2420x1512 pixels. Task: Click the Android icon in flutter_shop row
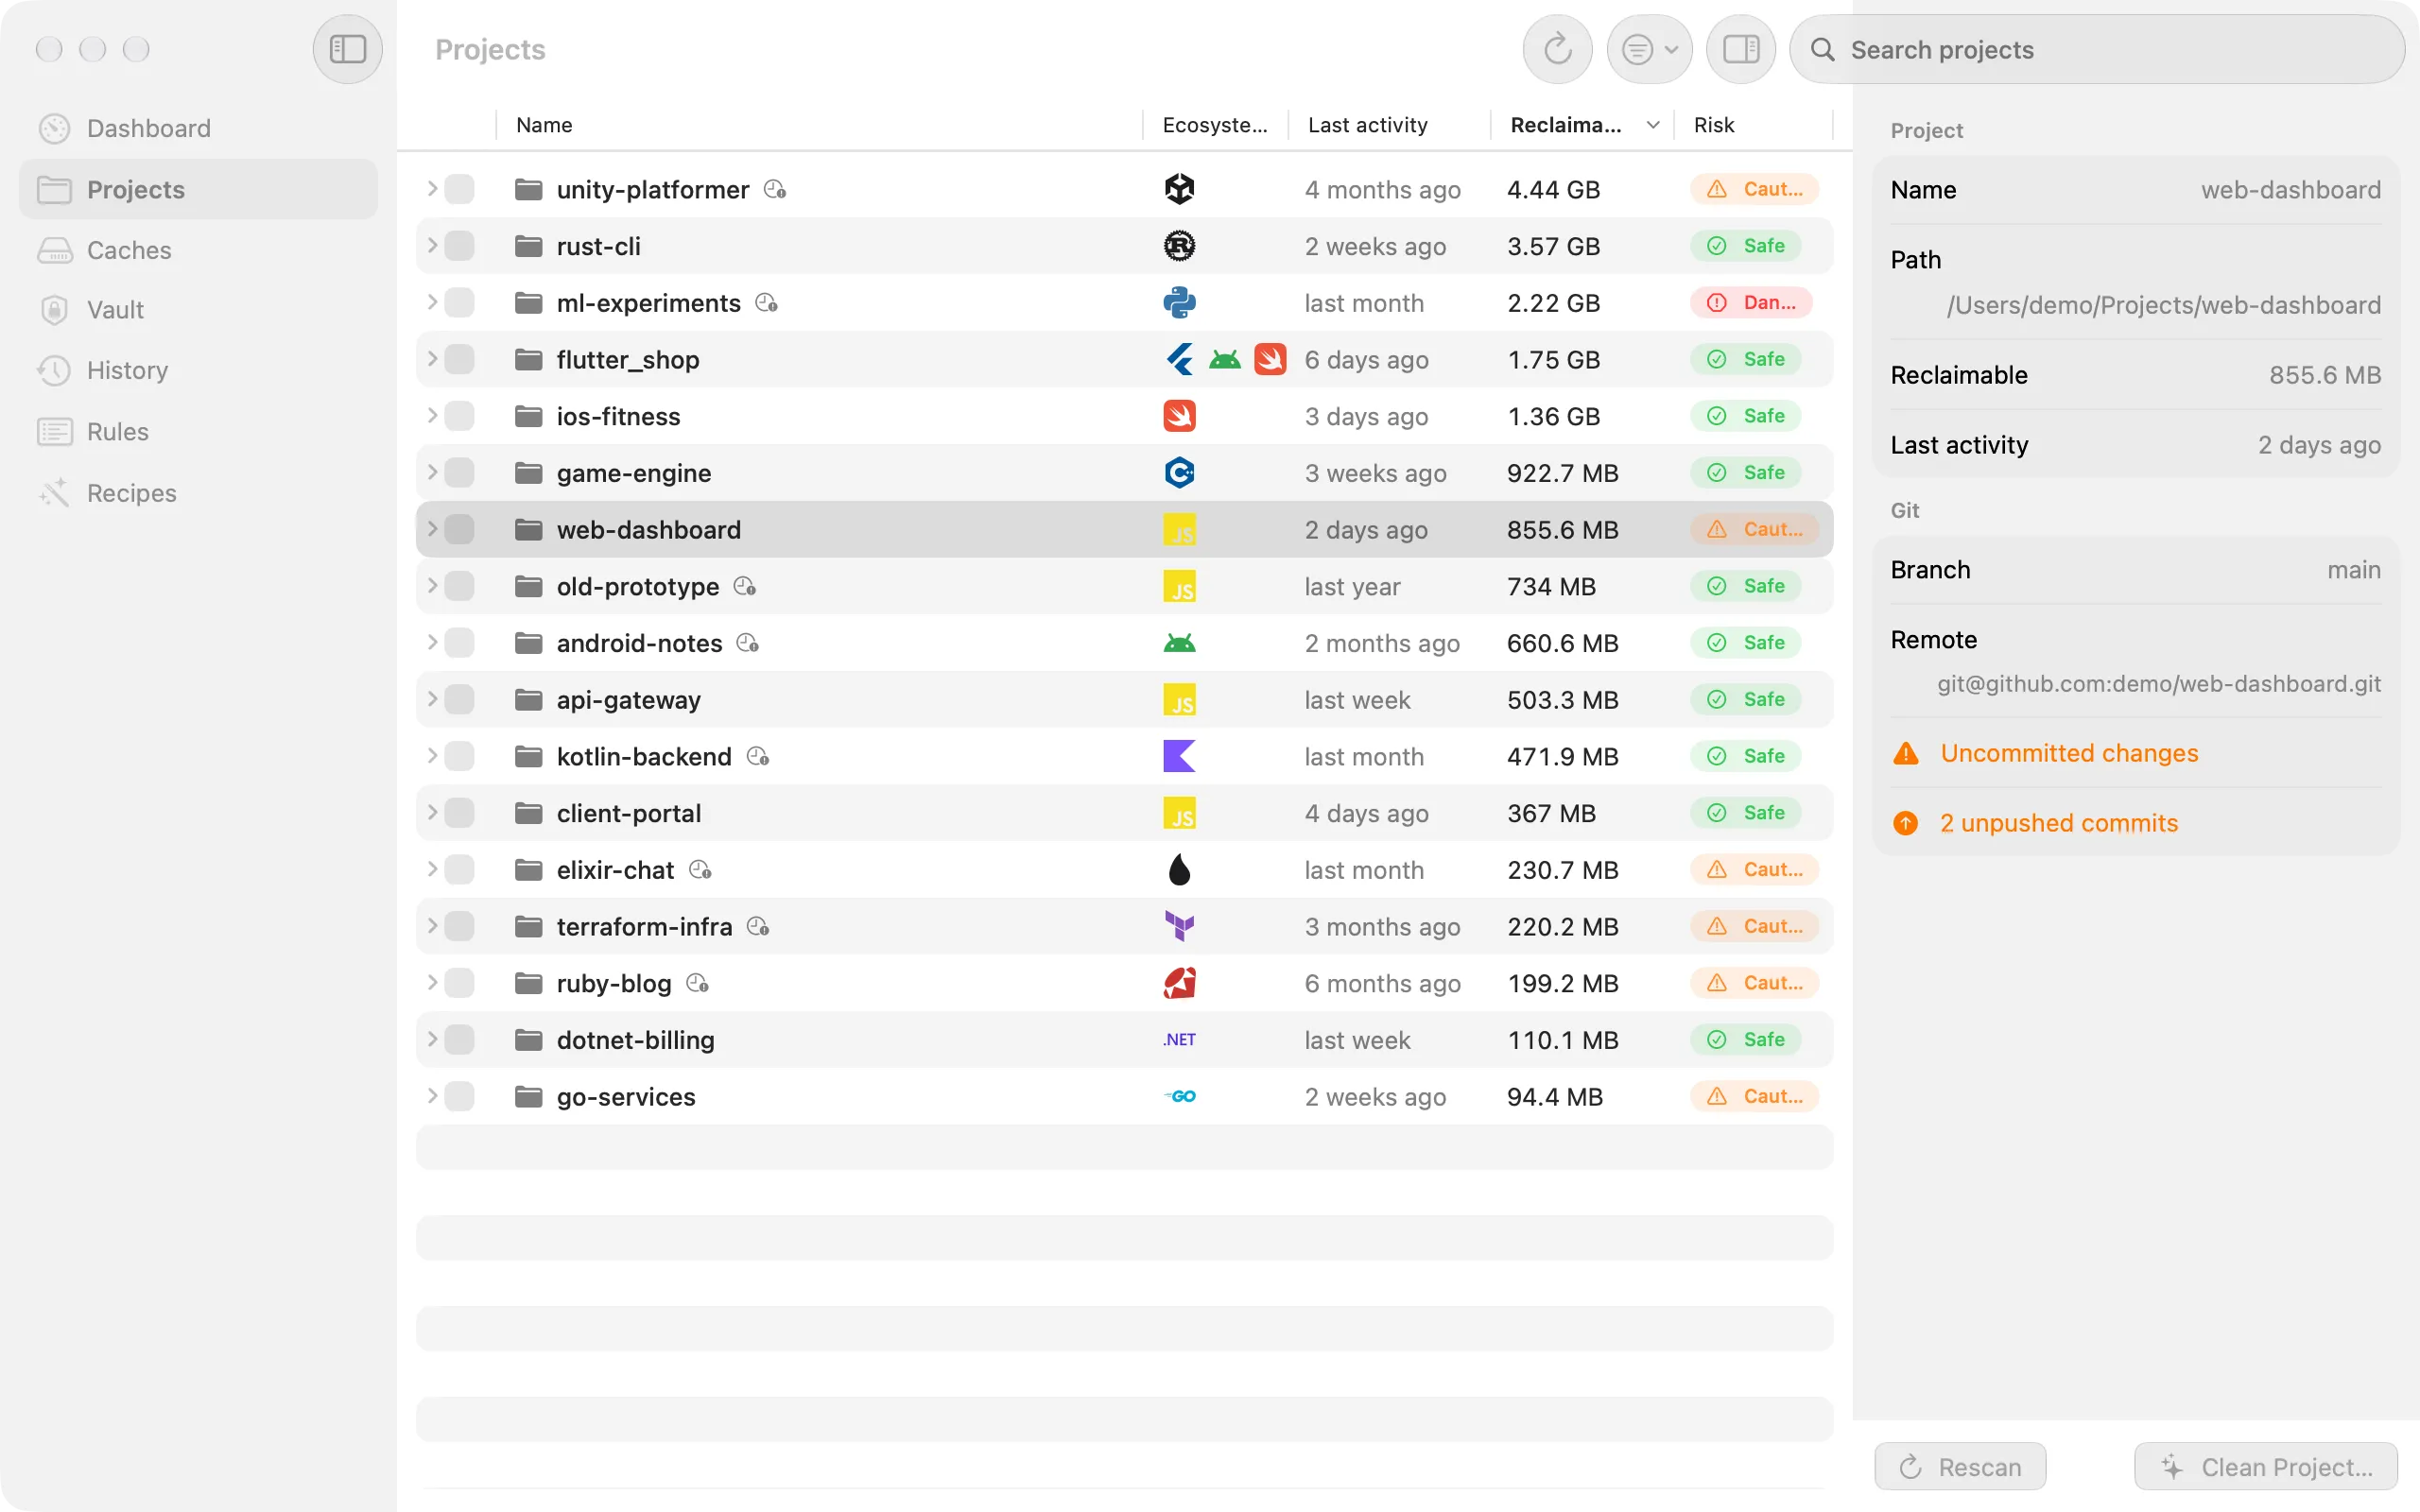1225,359
